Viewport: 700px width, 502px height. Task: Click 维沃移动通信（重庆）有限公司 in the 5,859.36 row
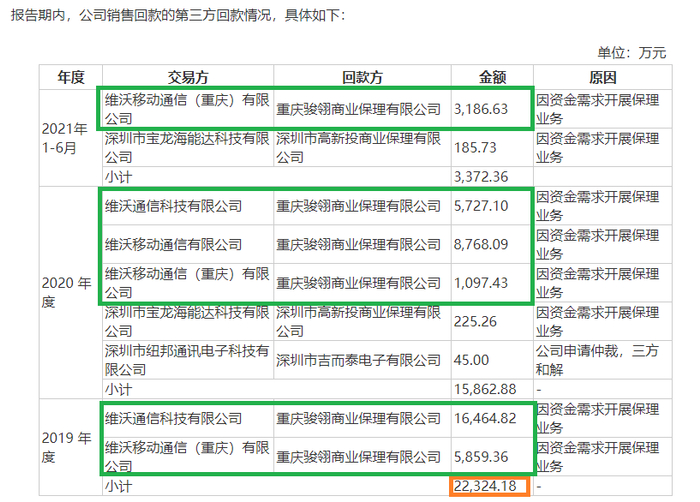pyautogui.click(x=187, y=457)
